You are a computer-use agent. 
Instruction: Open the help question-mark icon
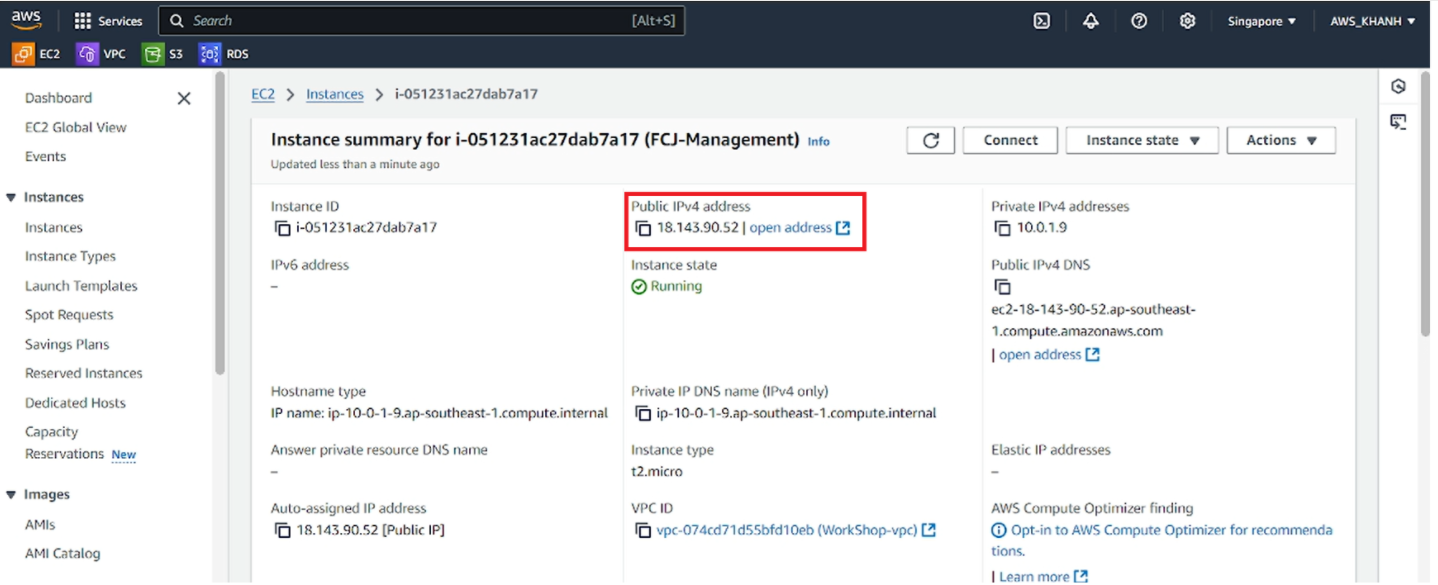(1139, 20)
